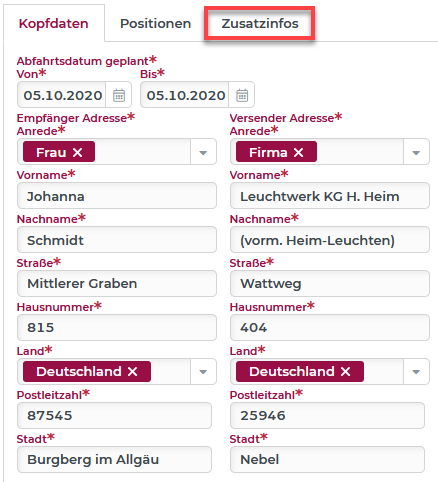This screenshot has height=482, width=438.
Task: Open the Bis date calendar picker
Action: pyautogui.click(x=242, y=95)
